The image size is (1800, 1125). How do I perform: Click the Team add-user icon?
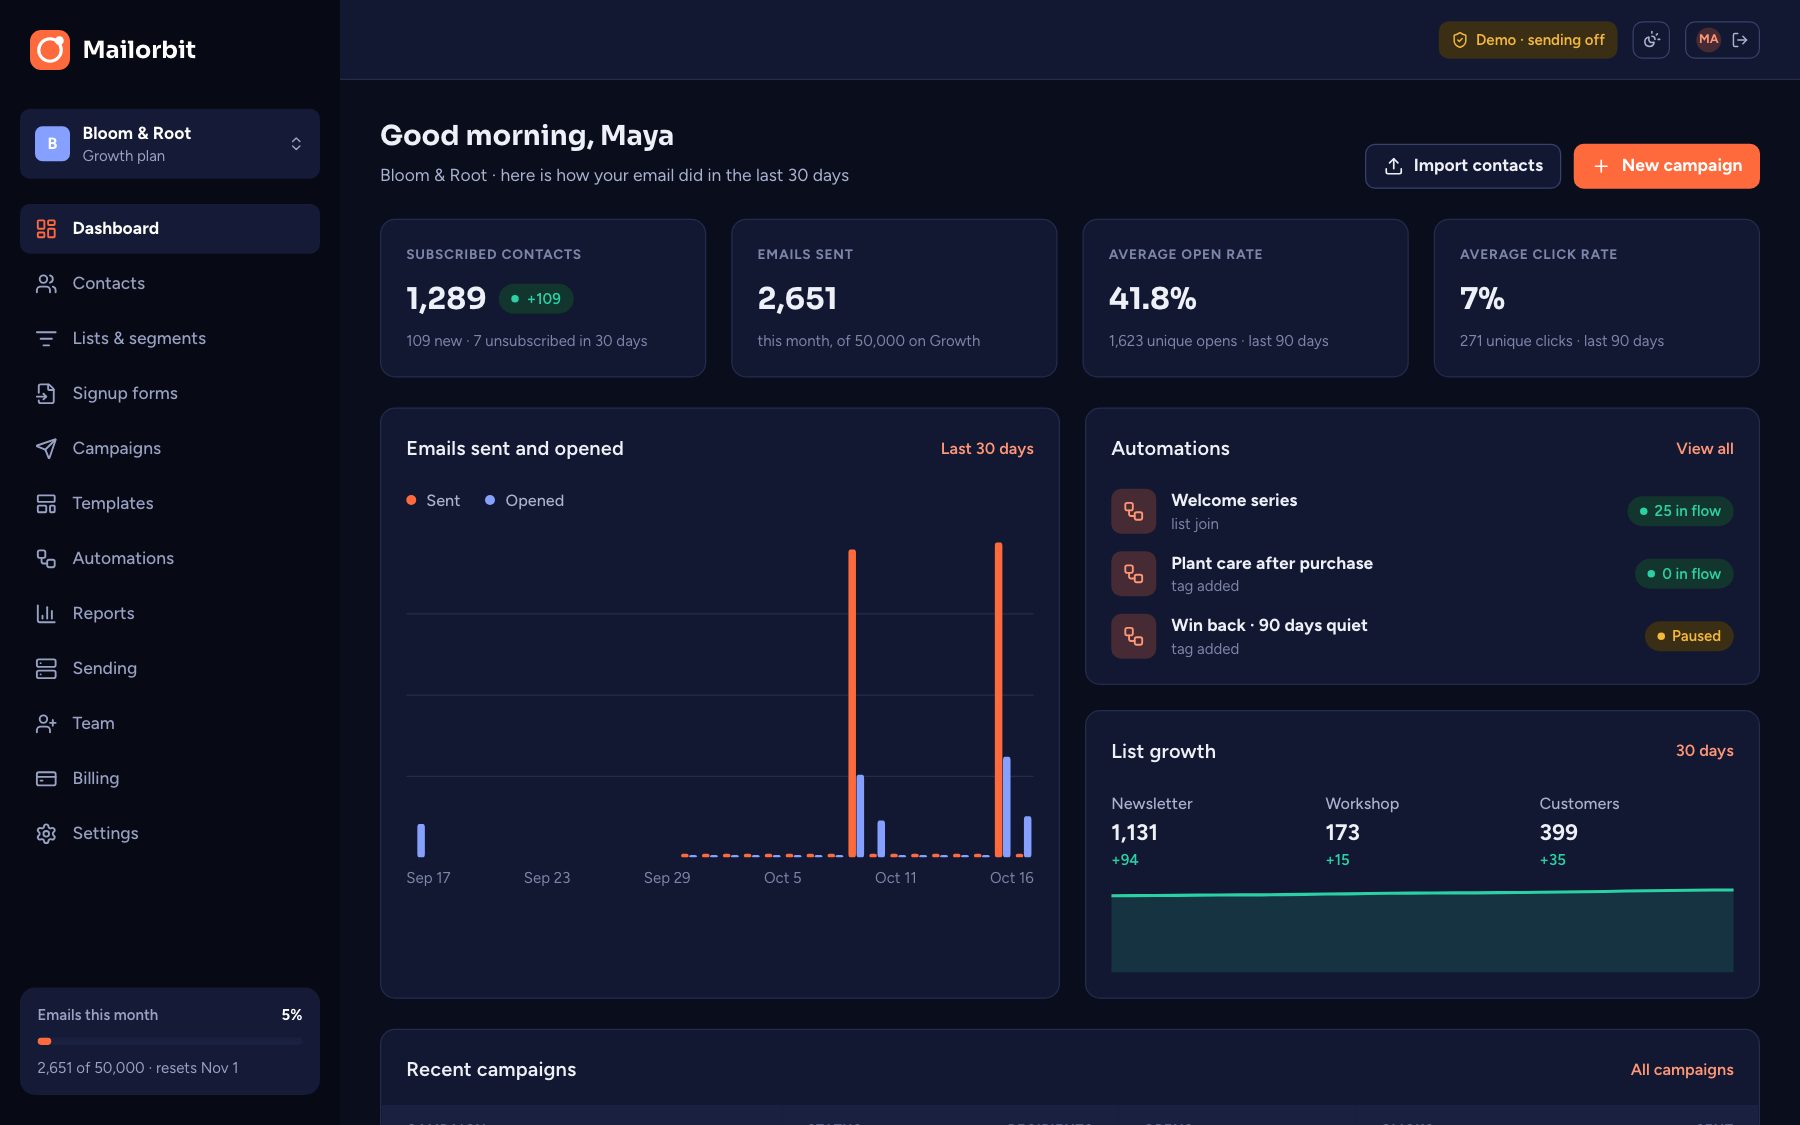(46, 724)
